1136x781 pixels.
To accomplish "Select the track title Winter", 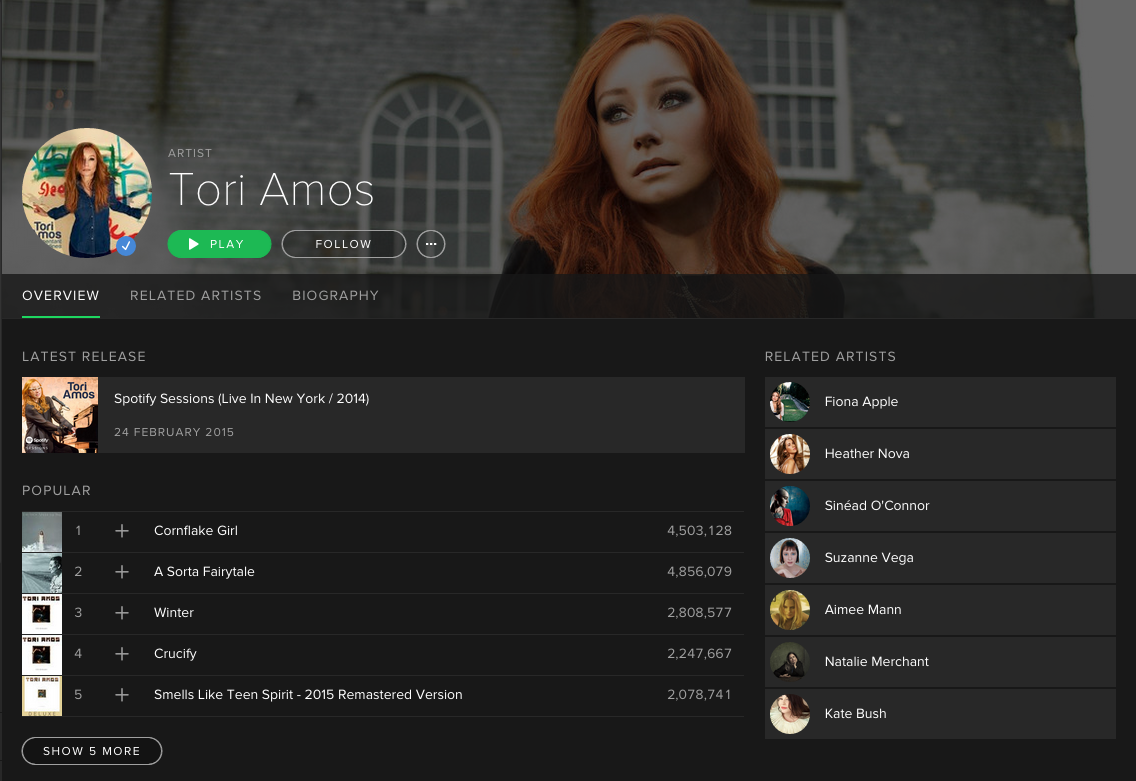I will pyautogui.click(x=174, y=612).
